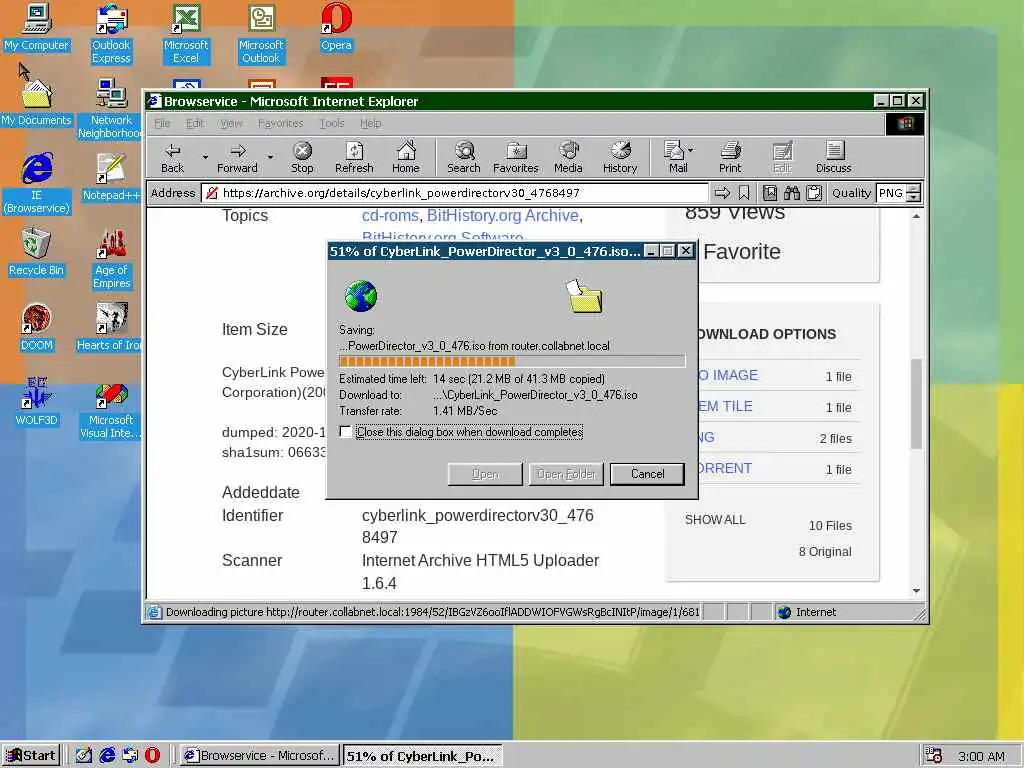Viewport: 1024px width, 768px height.
Task: Cancel the download
Action: pos(647,474)
